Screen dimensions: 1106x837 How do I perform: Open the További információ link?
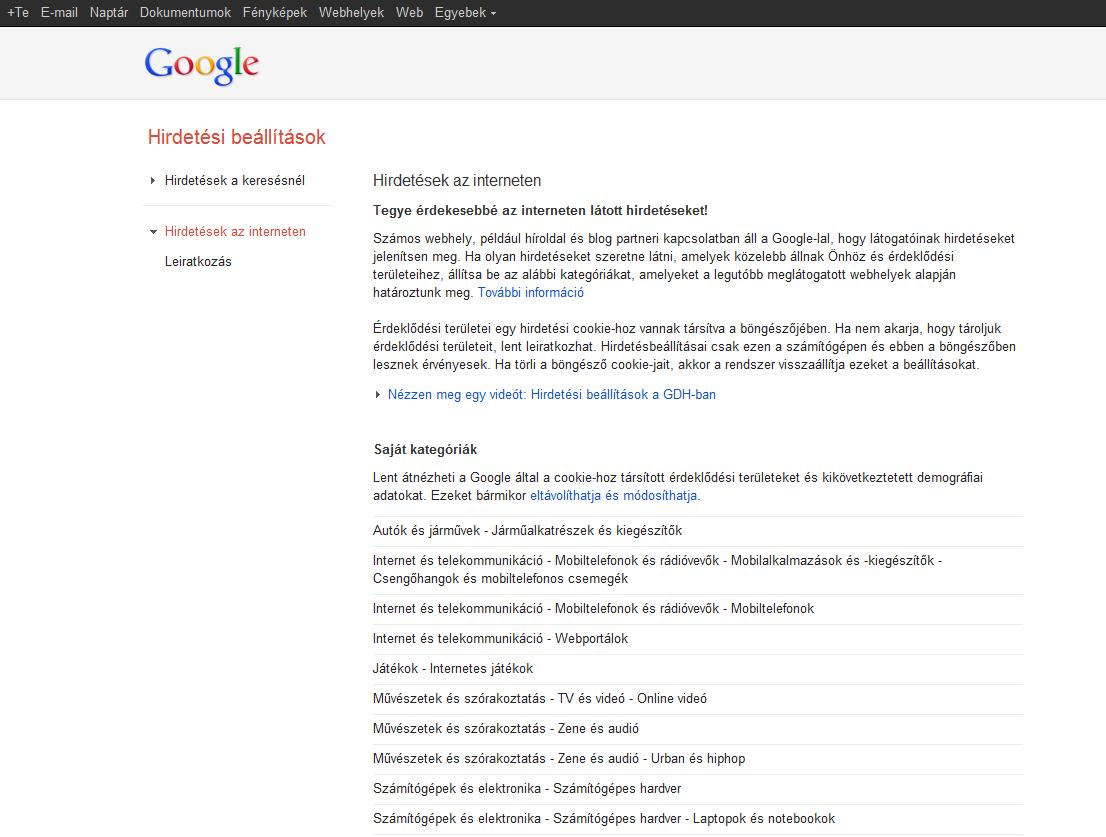click(x=530, y=293)
